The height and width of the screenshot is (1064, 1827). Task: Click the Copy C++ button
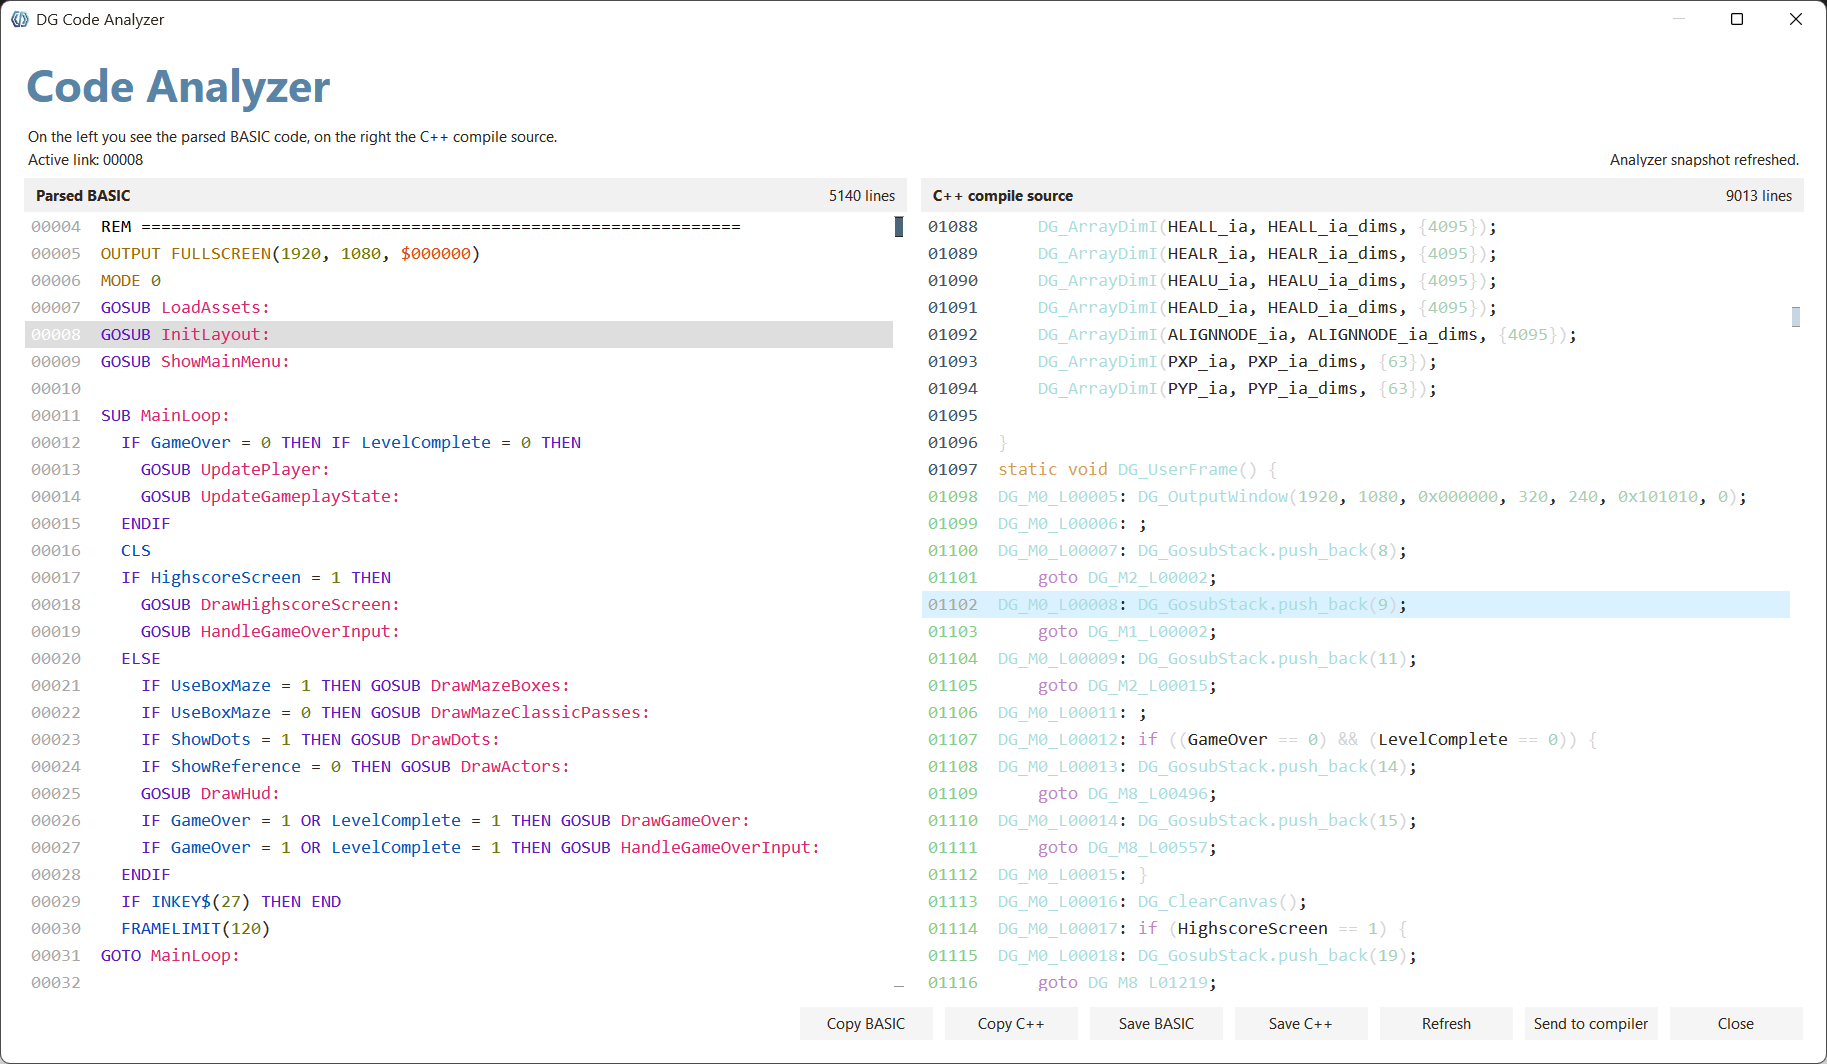tap(1011, 1023)
